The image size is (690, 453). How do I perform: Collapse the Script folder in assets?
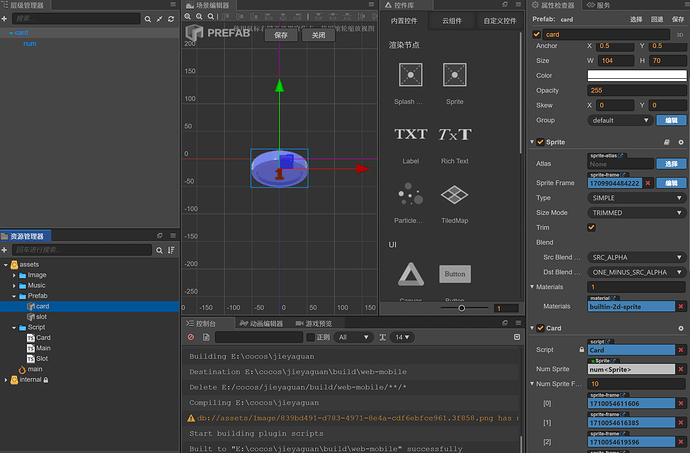[x=14, y=328]
